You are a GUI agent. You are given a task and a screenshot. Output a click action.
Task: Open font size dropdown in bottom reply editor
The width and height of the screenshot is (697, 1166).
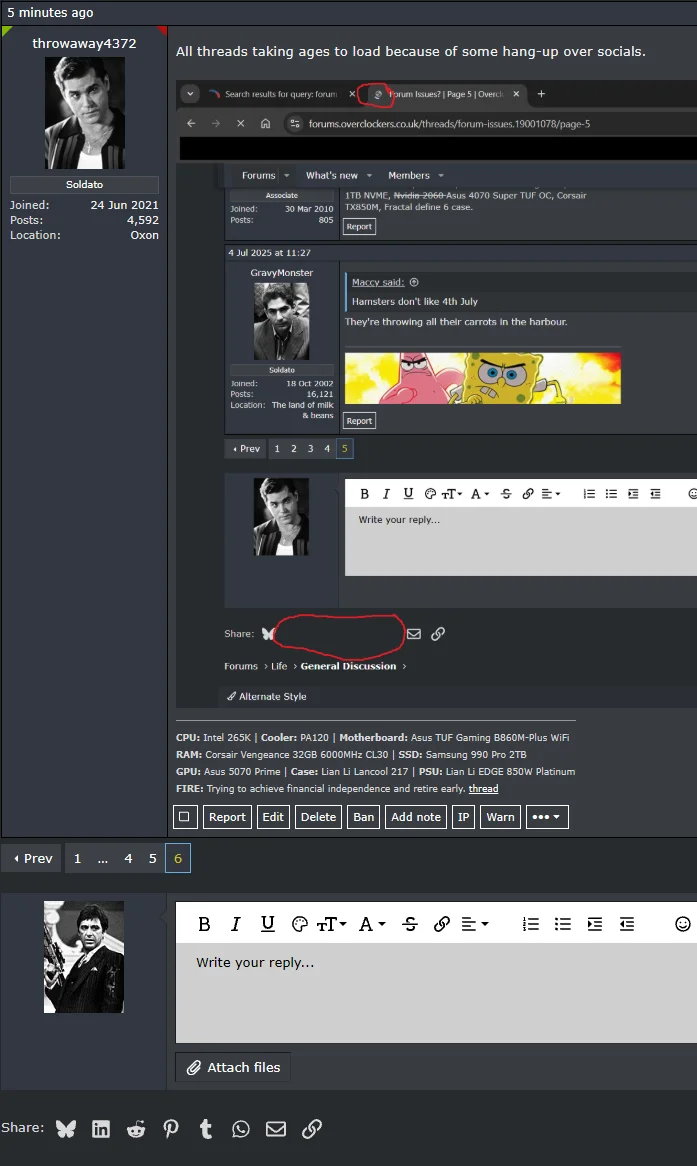[x=331, y=924]
